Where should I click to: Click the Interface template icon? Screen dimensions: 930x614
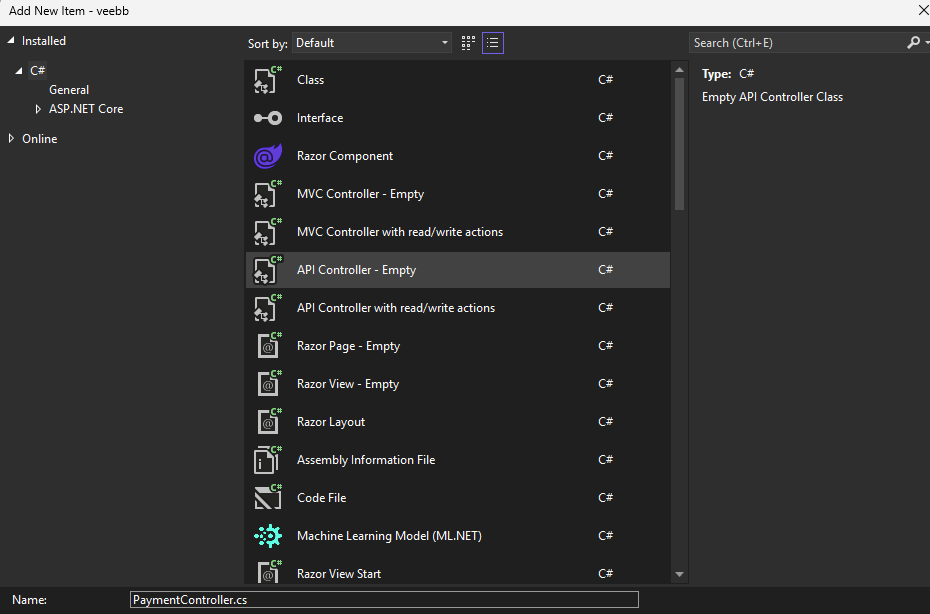pos(267,118)
